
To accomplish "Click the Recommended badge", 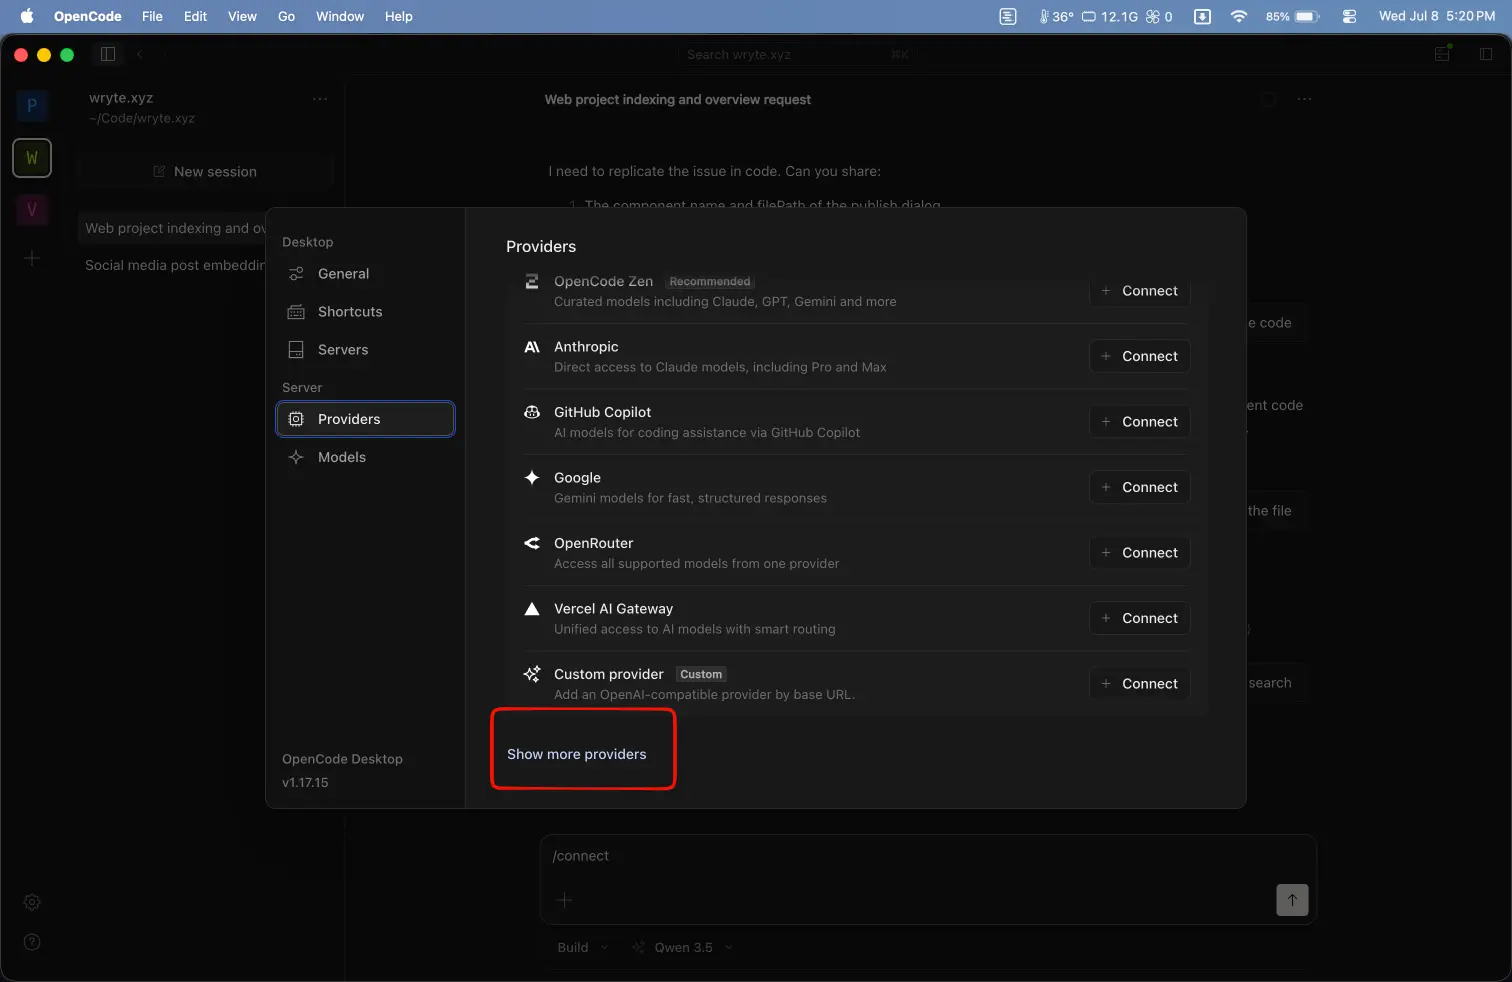I will (x=710, y=282).
